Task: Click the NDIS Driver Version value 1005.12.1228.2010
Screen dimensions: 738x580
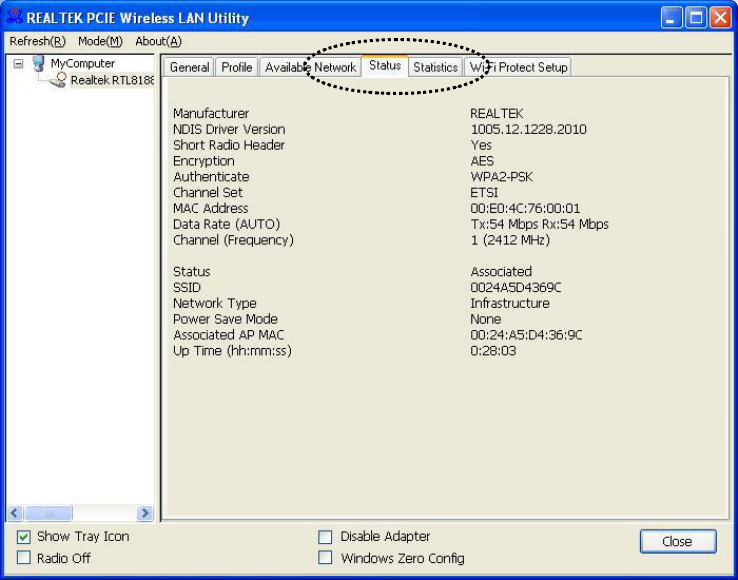Action: coord(529,129)
